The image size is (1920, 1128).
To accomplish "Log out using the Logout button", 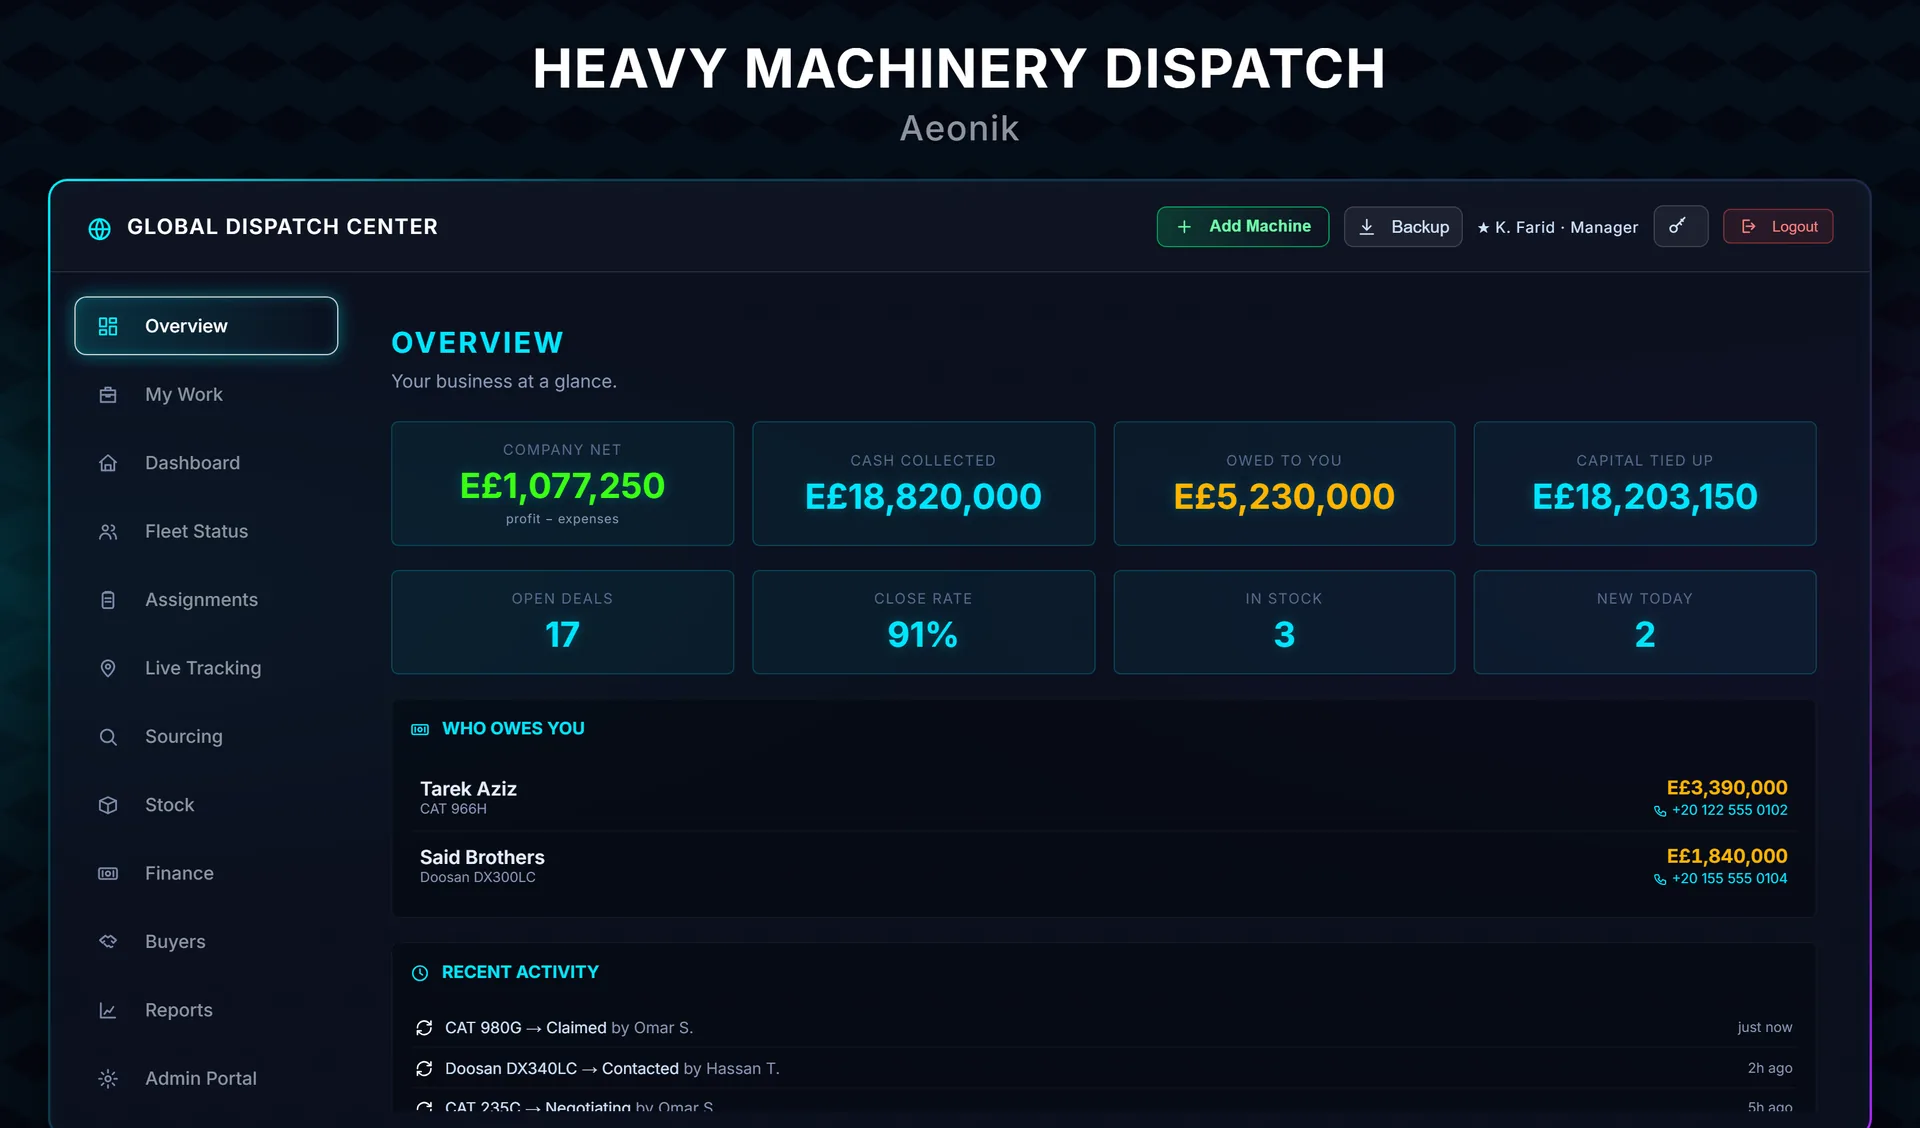I will click(1778, 227).
